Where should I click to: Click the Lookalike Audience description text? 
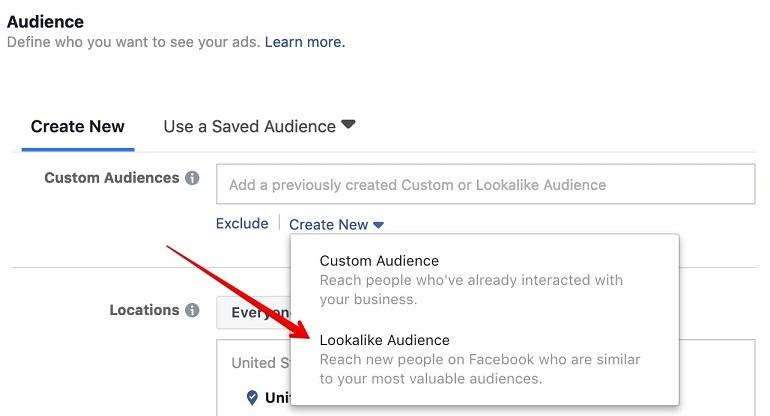tap(480, 369)
